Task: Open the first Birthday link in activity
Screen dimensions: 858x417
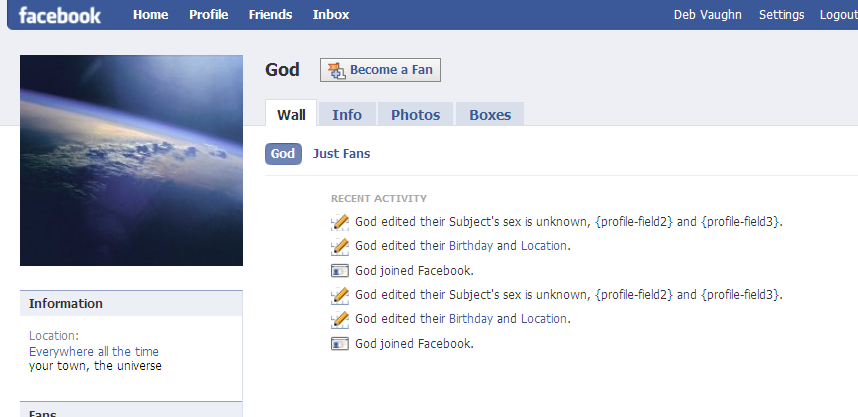Action: (x=471, y=246)
